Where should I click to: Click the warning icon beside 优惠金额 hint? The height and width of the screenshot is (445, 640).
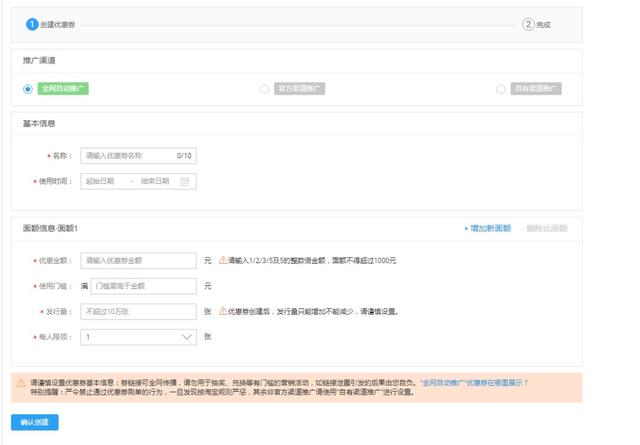tap(223, 260)
